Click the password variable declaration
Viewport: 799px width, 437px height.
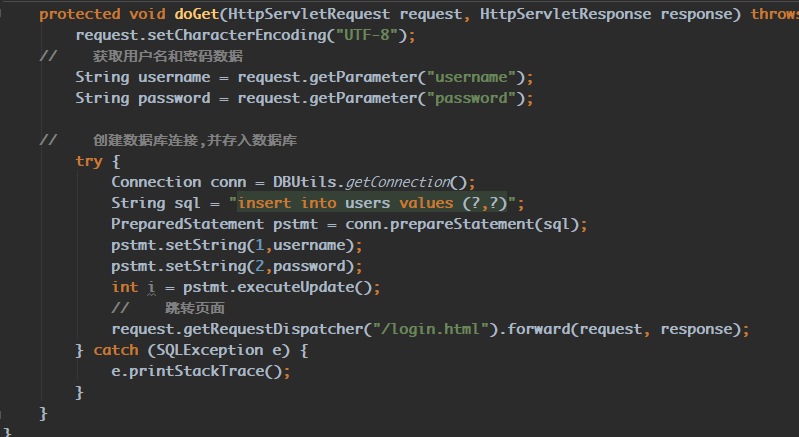click(x=174, y=98)
